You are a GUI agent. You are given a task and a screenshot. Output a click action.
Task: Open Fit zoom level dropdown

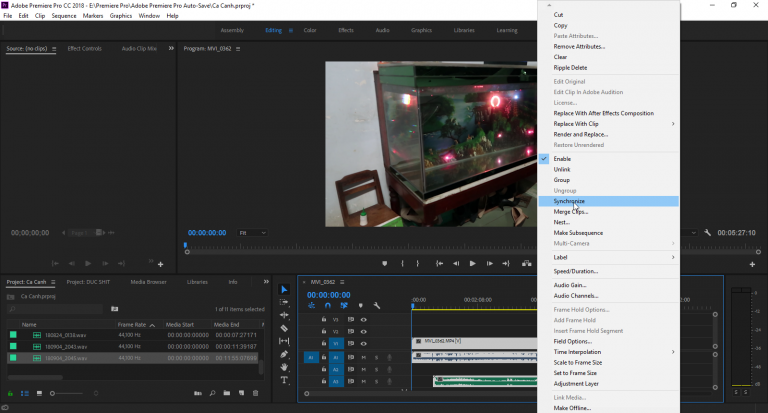tap(252, 233)
